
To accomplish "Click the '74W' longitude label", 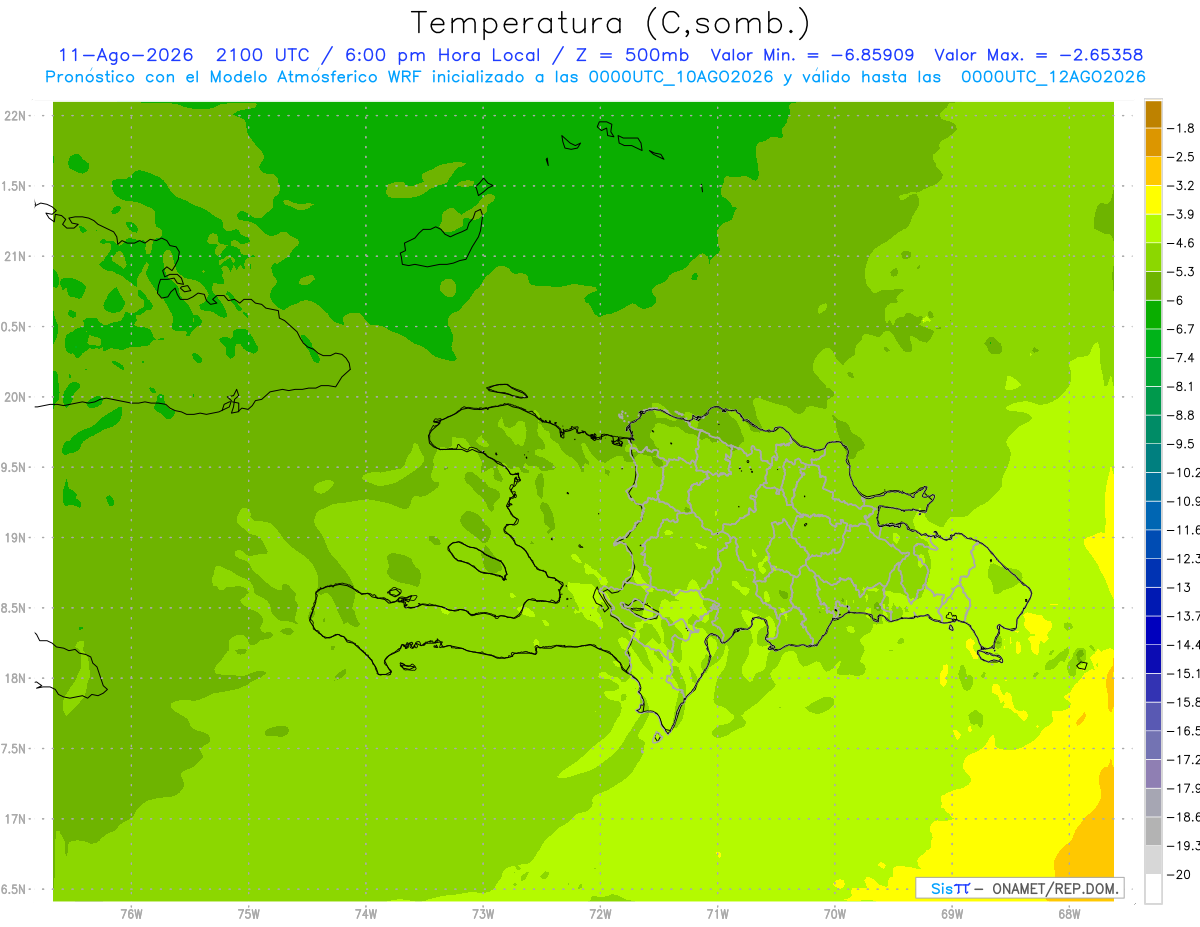I will point(366,913).
